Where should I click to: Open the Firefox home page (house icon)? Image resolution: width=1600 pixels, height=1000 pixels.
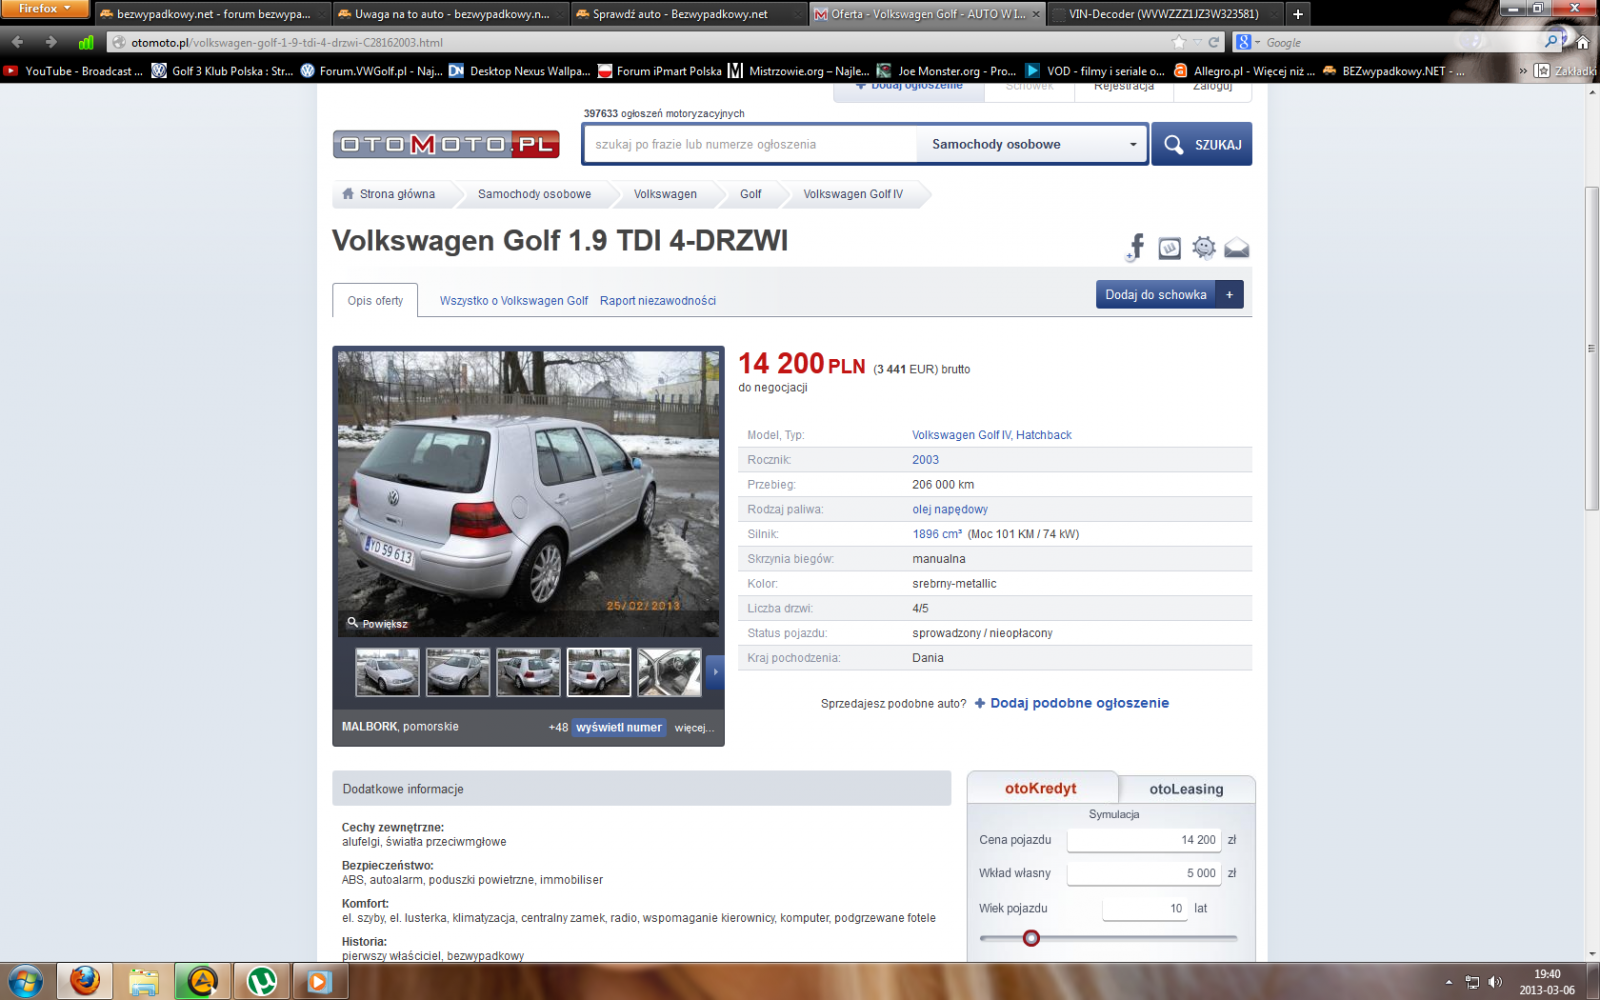1582,42
